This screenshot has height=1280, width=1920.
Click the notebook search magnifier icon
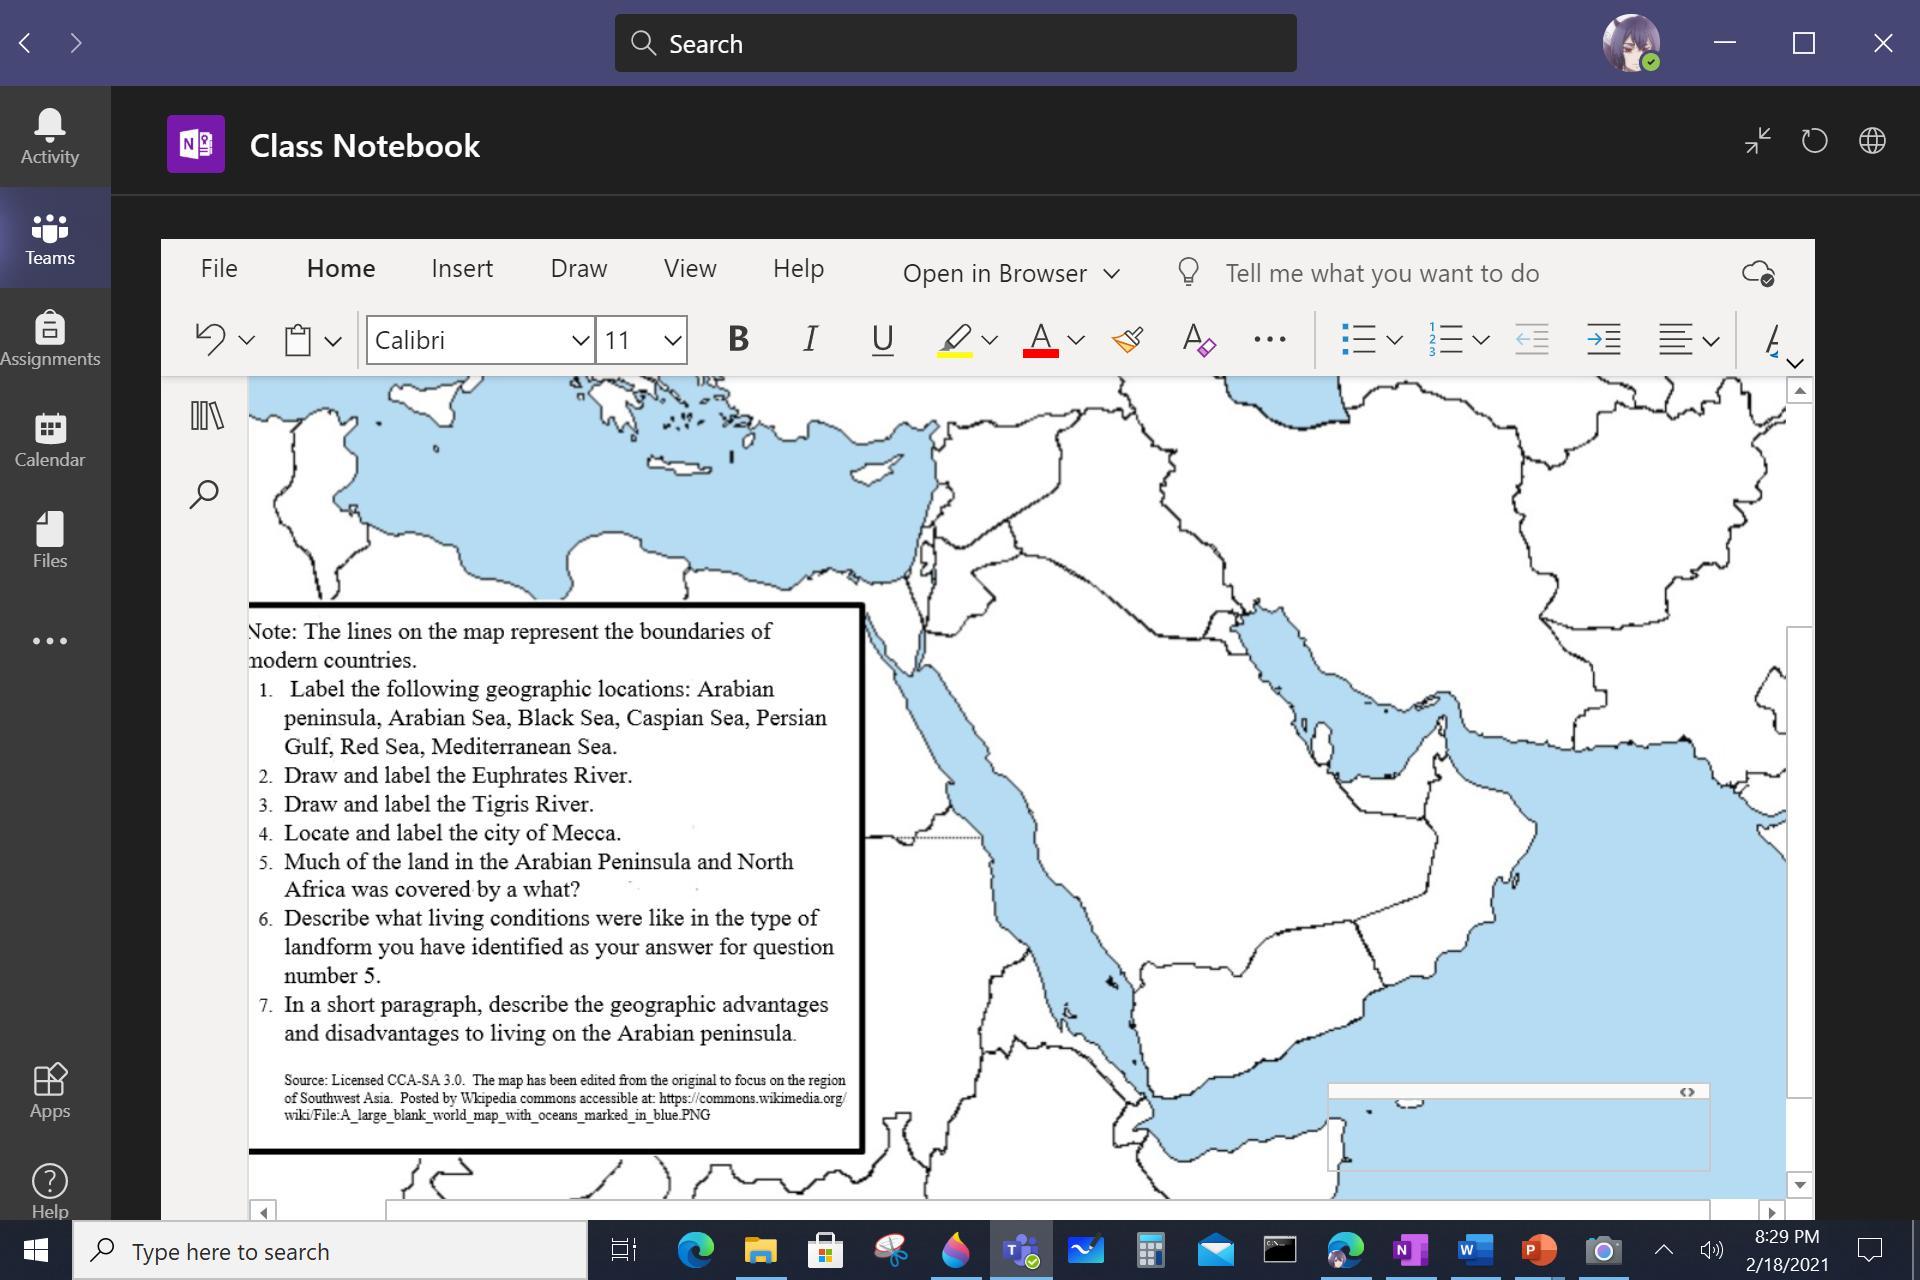pyautogui.click(x=204, y=494)
